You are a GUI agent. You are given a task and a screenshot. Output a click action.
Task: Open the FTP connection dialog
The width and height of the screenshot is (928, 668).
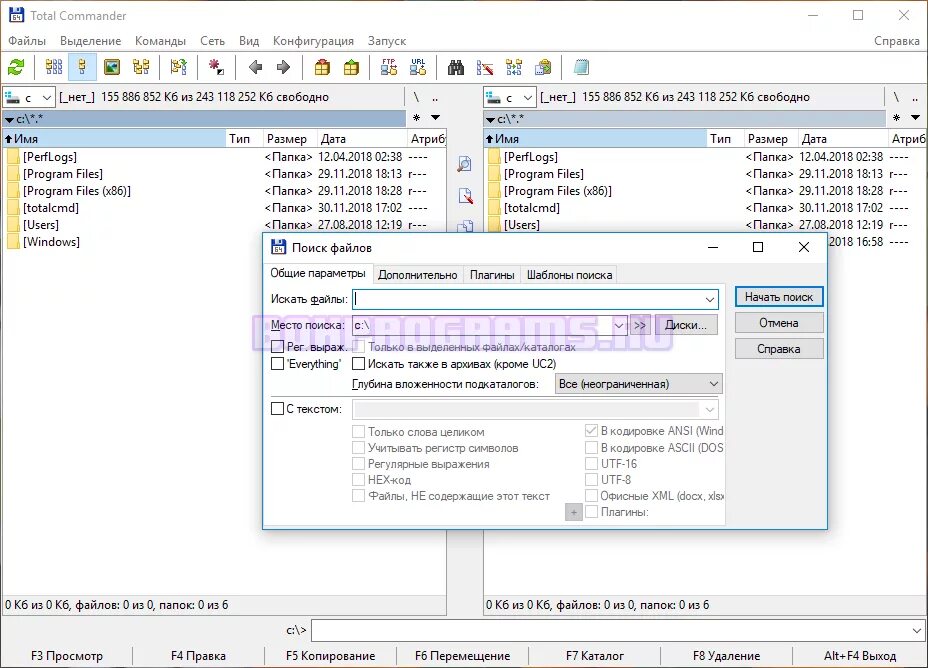(389, 67)
